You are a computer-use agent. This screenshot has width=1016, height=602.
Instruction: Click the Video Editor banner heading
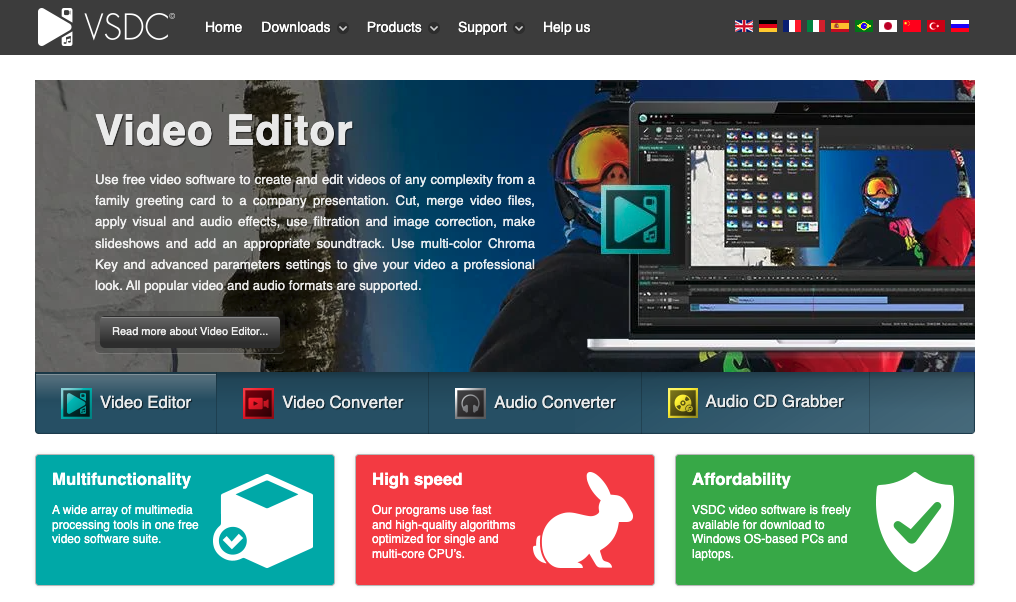click(x=224, y=130)
